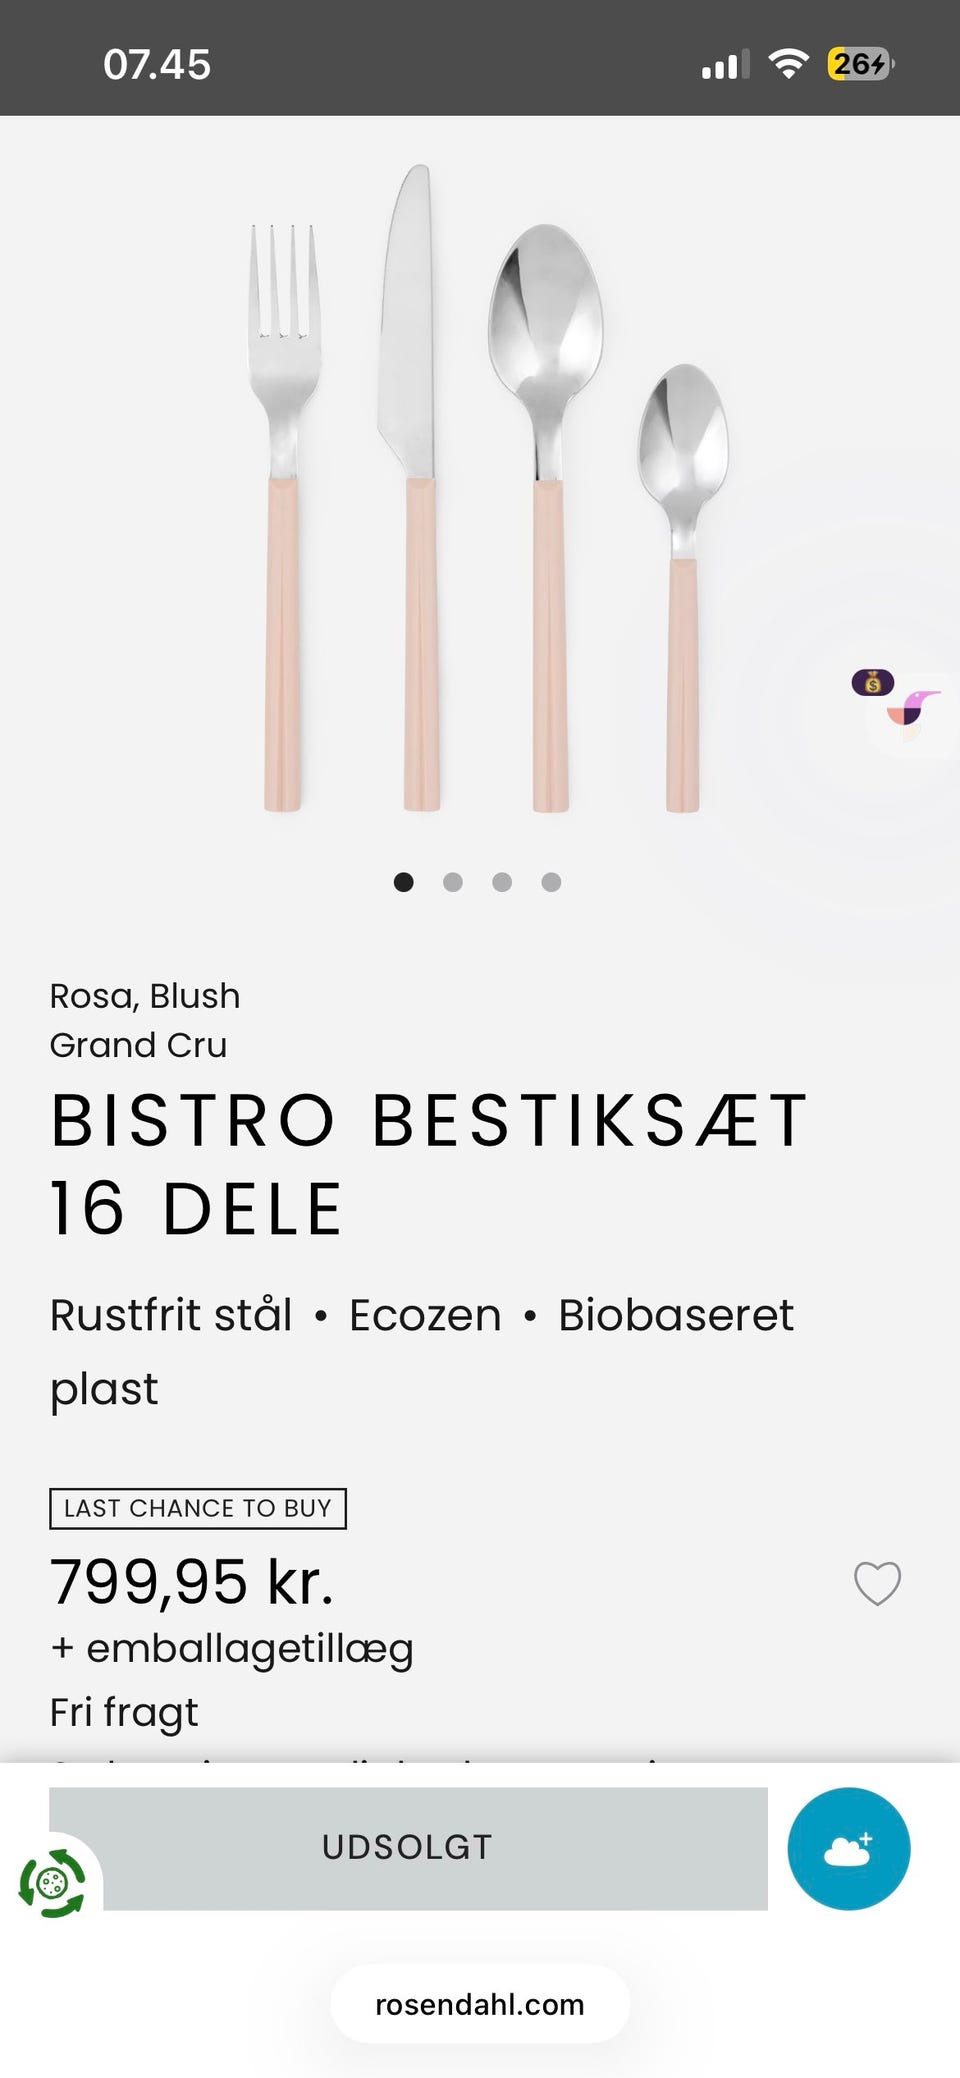This screenshot has width=960, height=2078.
Task: Click the LAST CHANCE TO BUY badge
Action: pos(198,1509)
